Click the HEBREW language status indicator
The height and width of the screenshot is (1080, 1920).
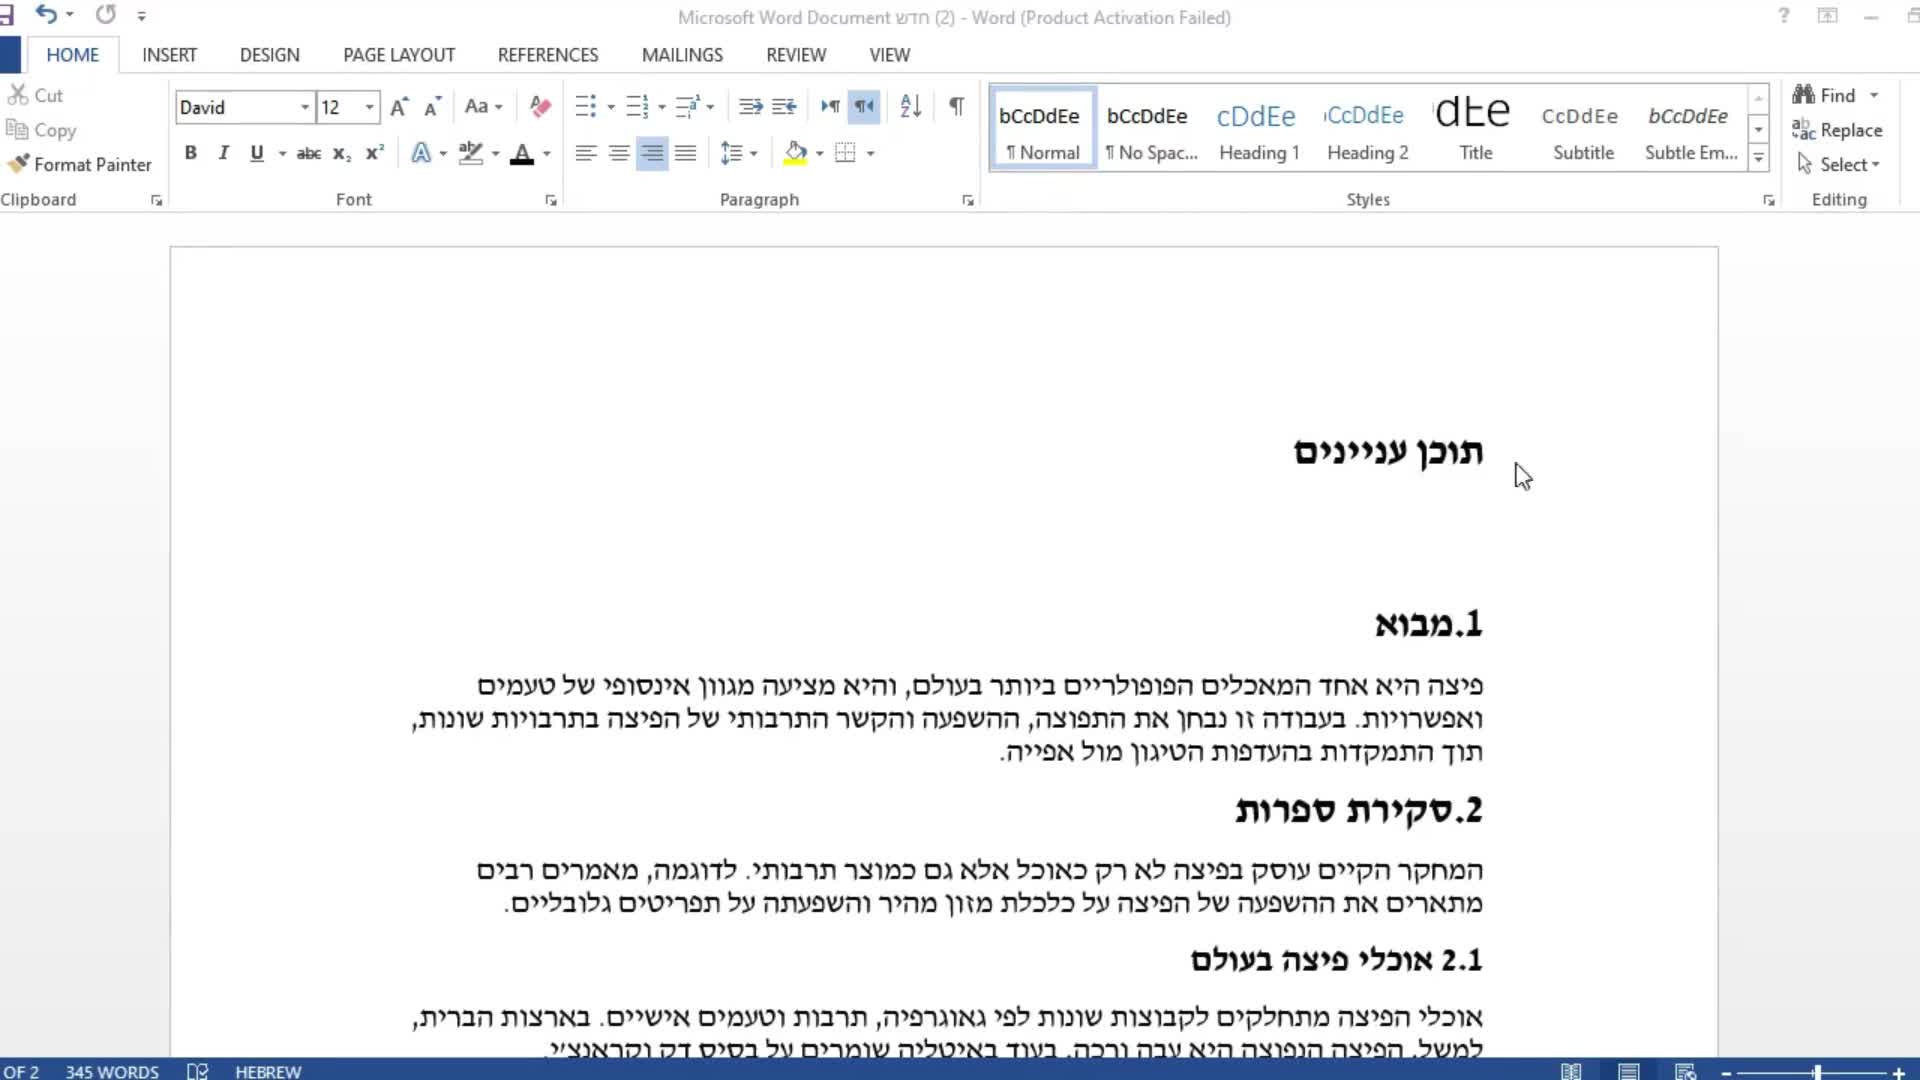(268, 1071)
